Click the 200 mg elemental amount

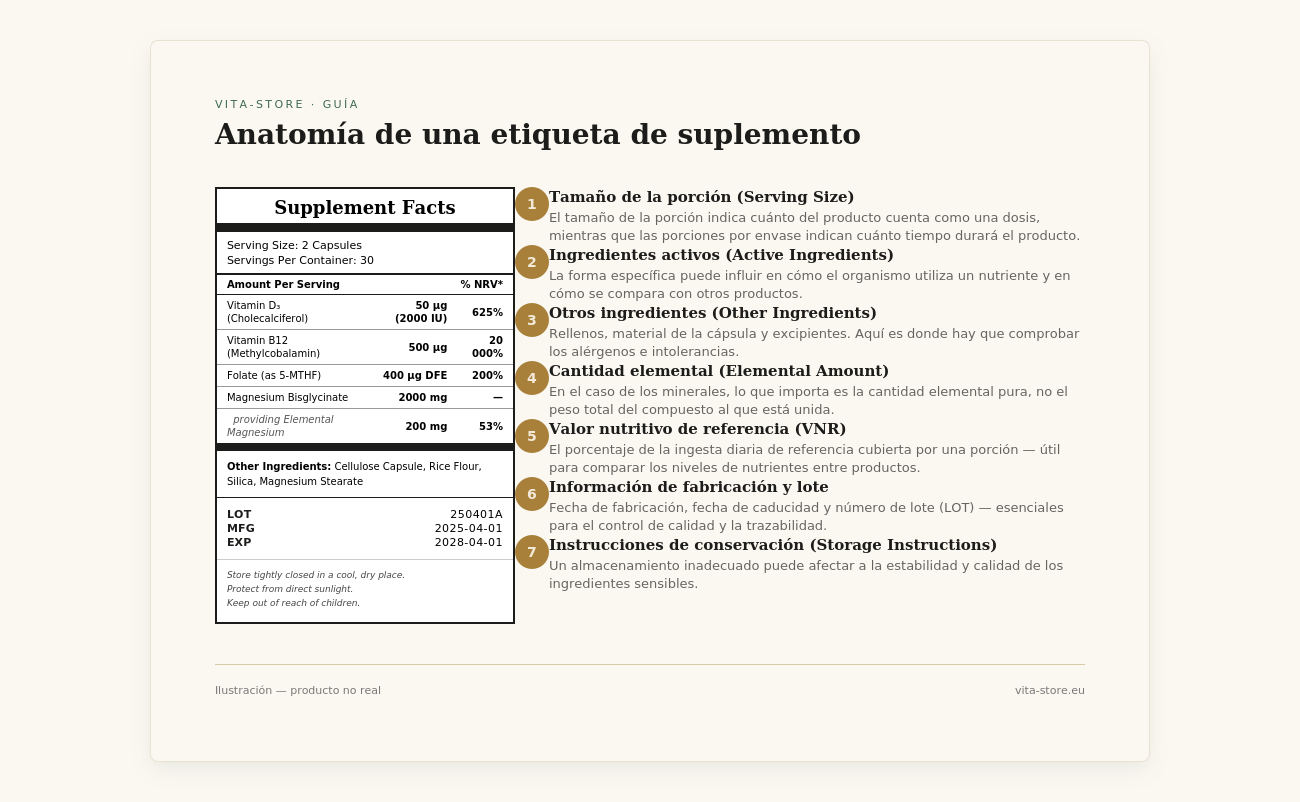[x=426, y=426]
